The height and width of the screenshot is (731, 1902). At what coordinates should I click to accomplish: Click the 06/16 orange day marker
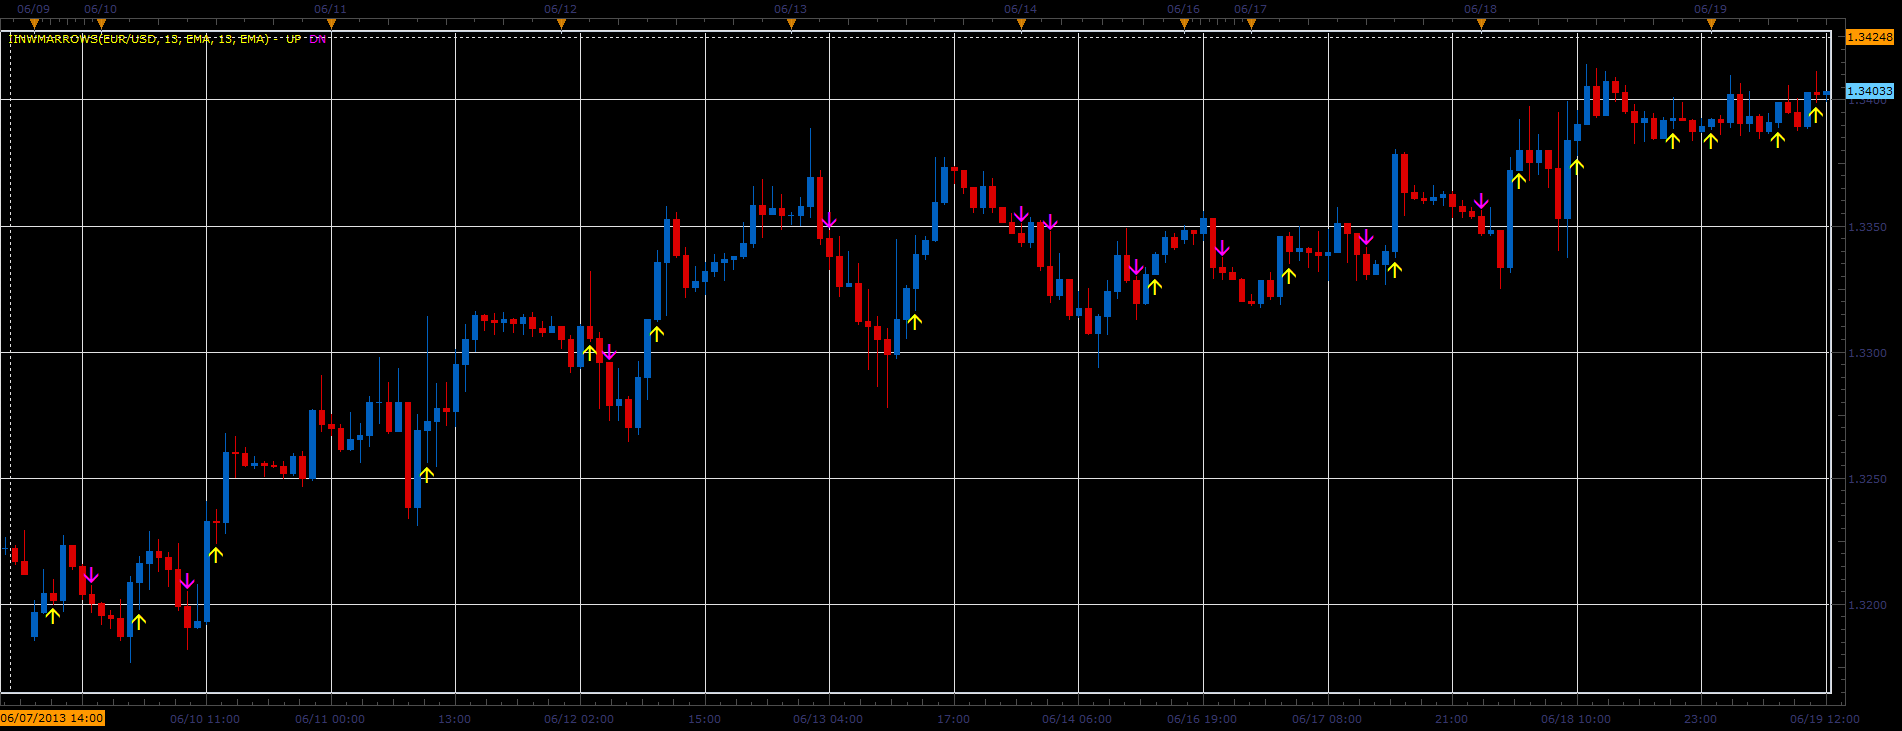[1184, 24]
